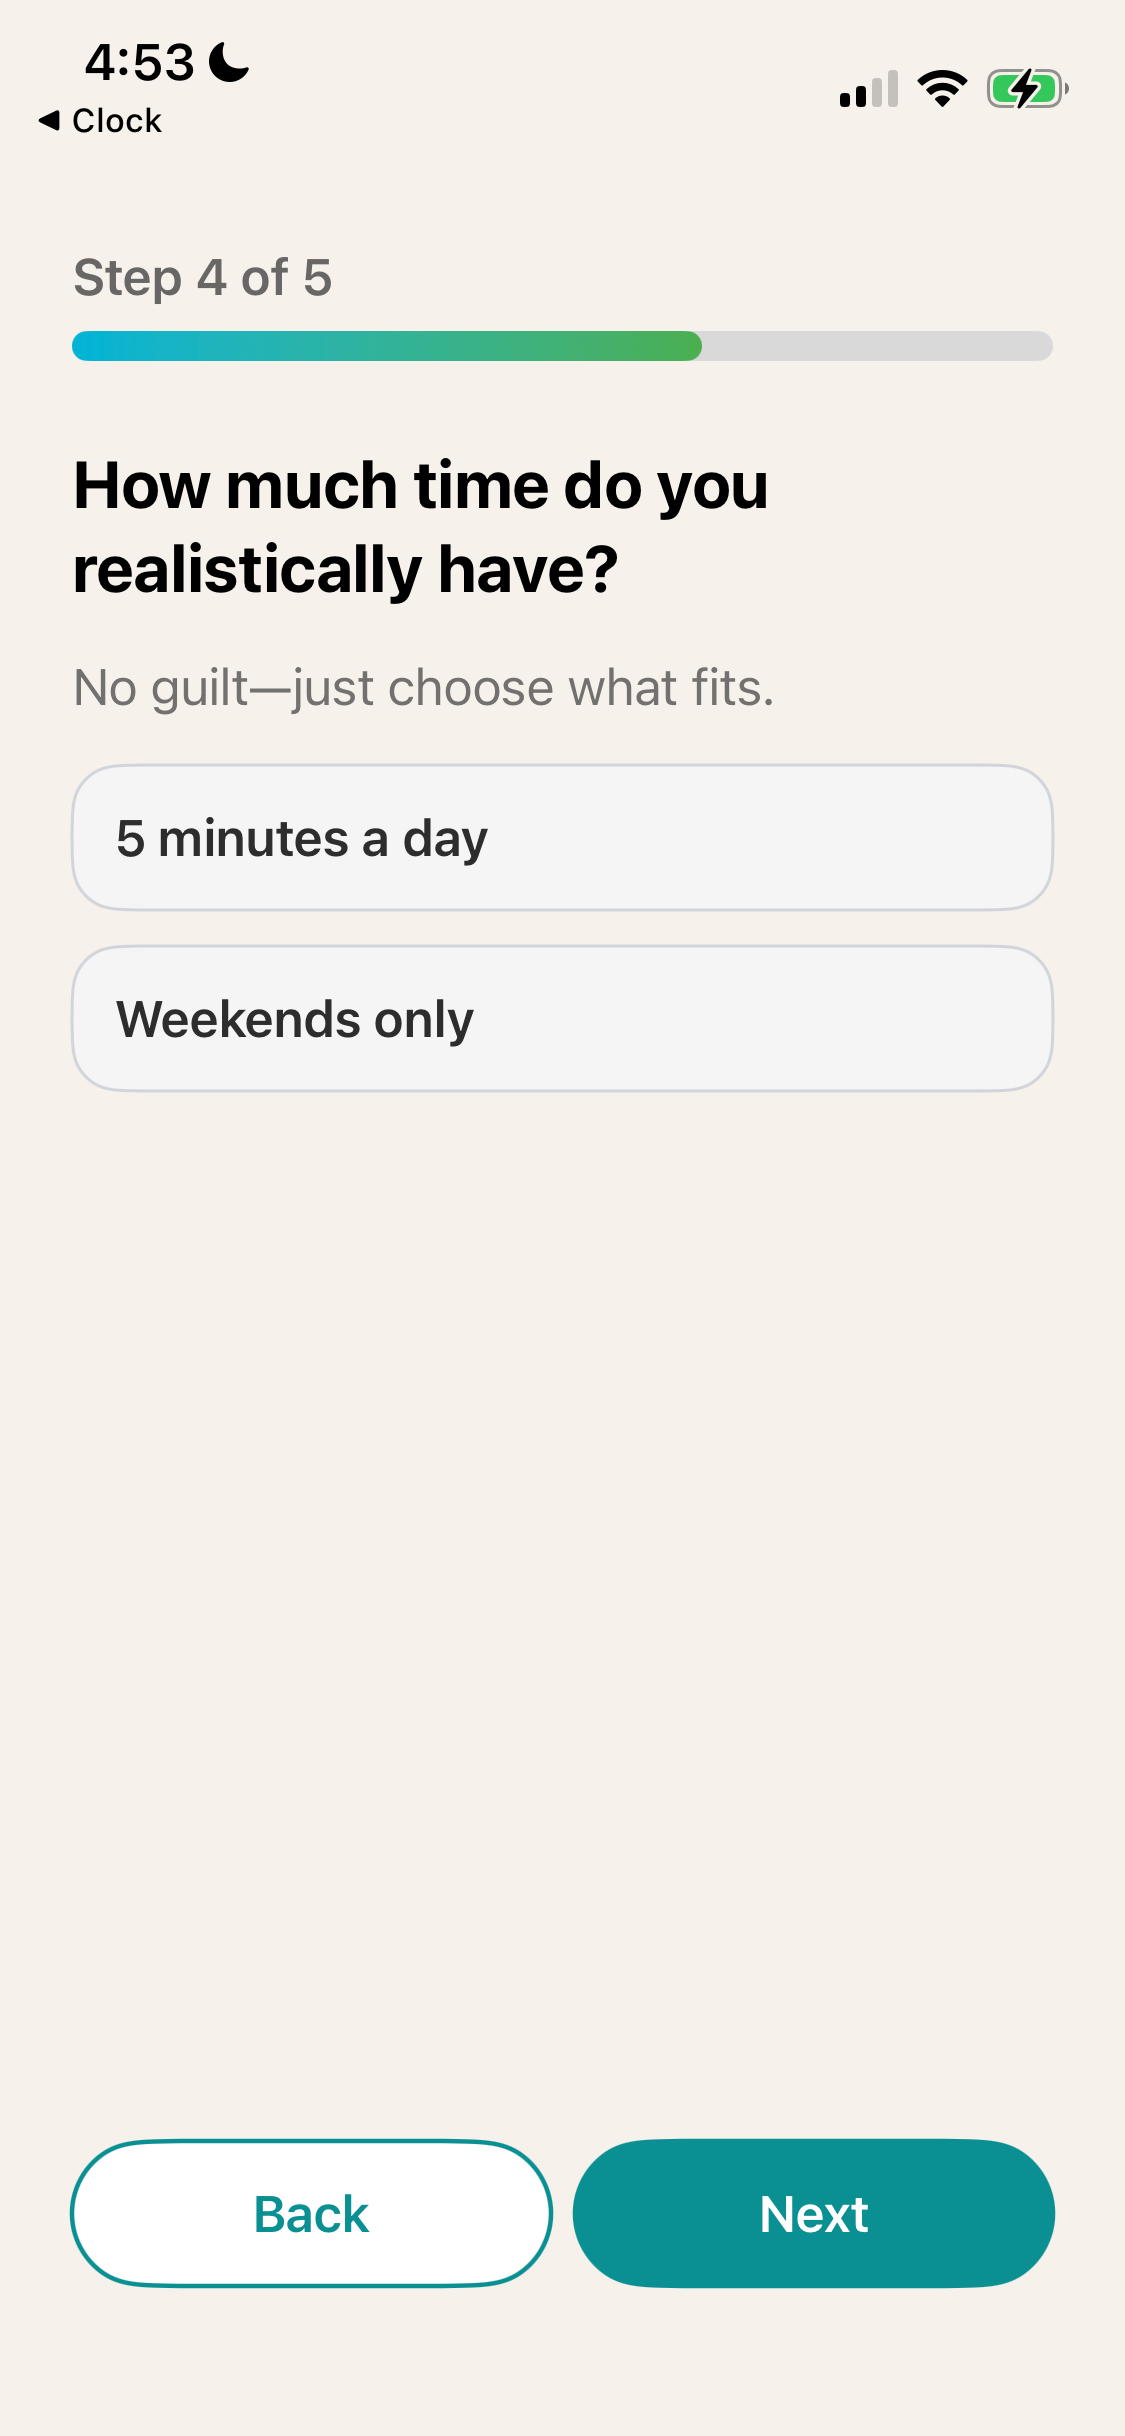The height and width of the screenshot is (2436, 1125).
Task: Continue with the Next button
Action: click(x=814, y=2213)
